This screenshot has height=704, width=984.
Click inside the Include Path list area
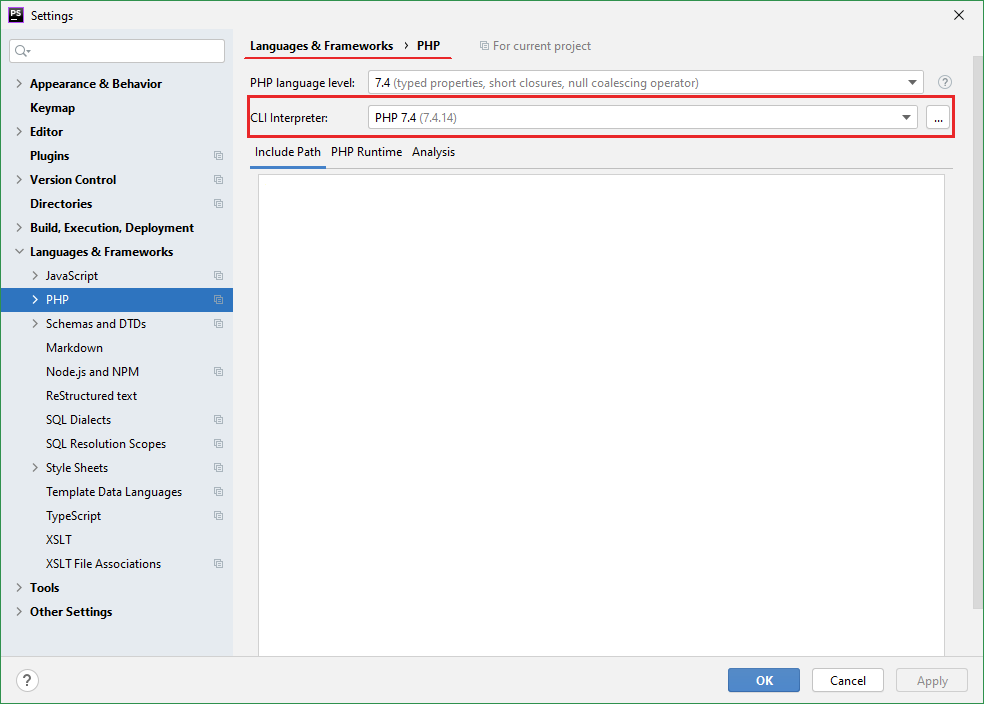(601, 415)
